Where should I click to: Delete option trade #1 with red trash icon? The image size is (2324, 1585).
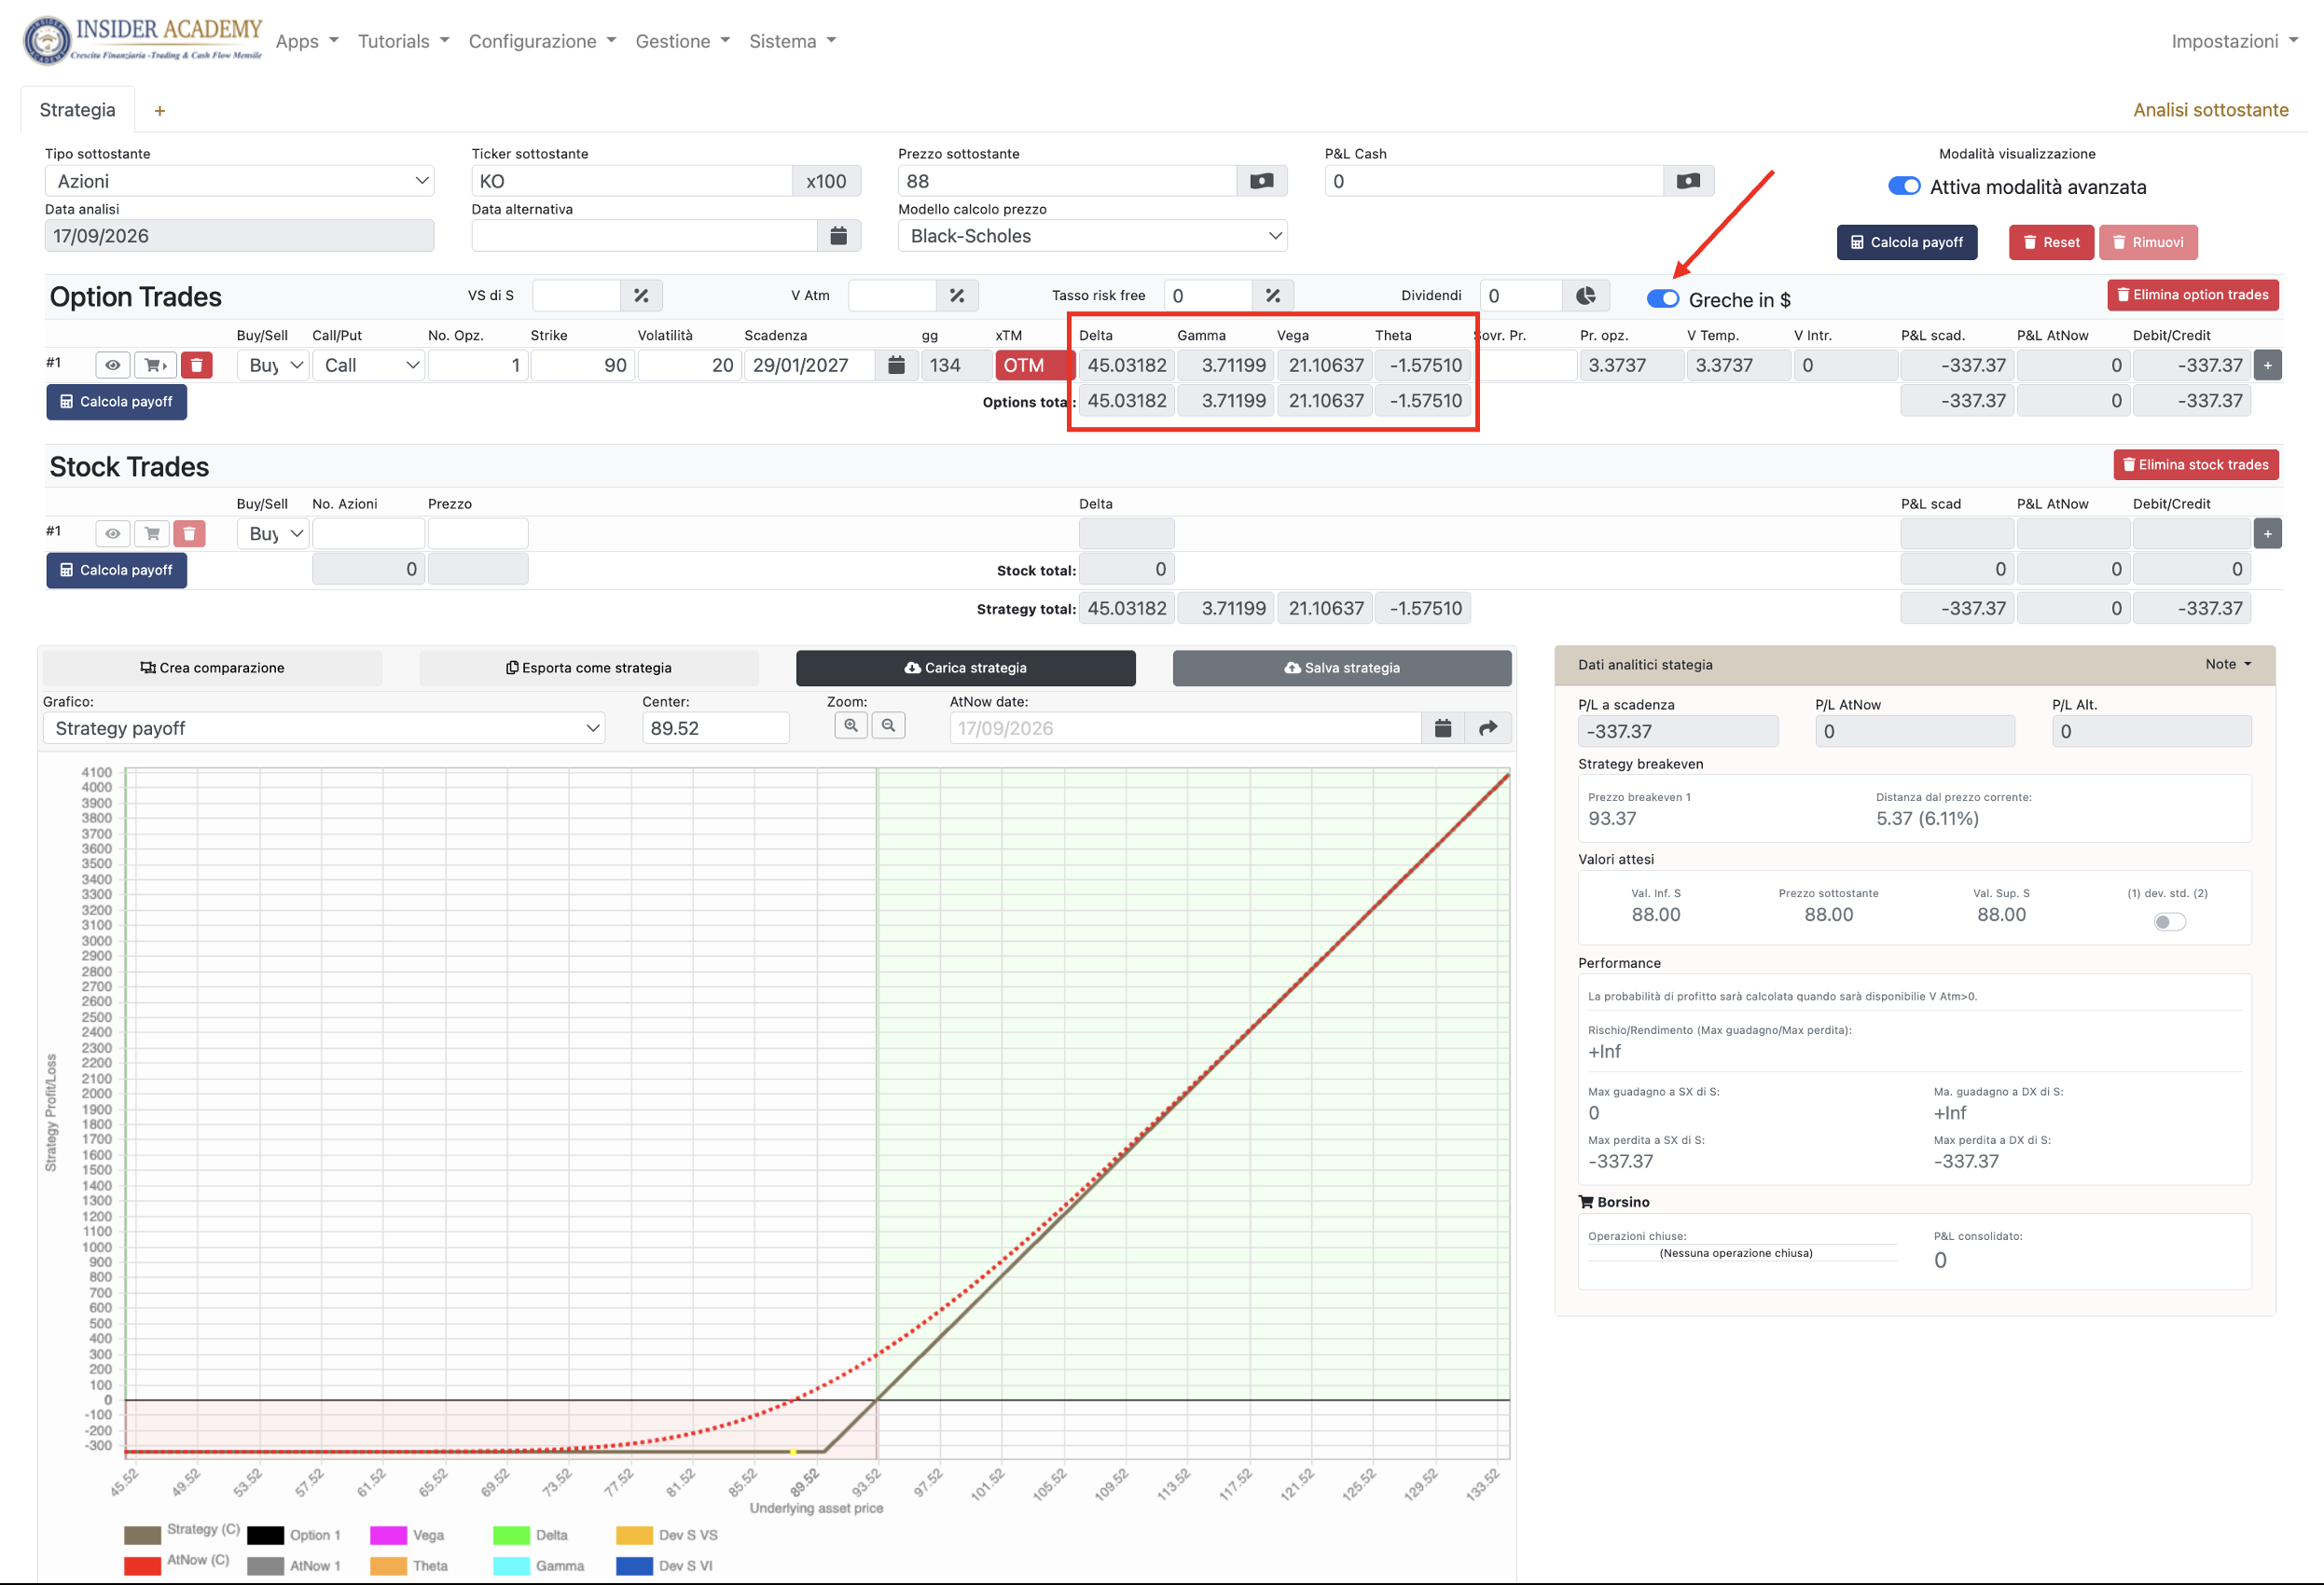(x=197, y=365)
